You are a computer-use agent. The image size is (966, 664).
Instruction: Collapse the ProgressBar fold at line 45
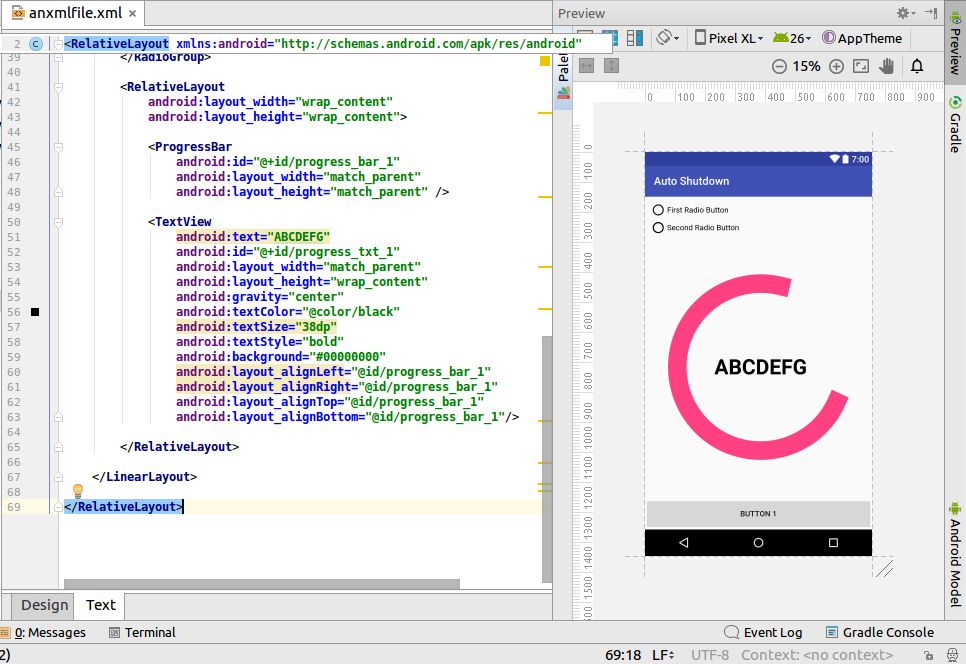point(58,147)
